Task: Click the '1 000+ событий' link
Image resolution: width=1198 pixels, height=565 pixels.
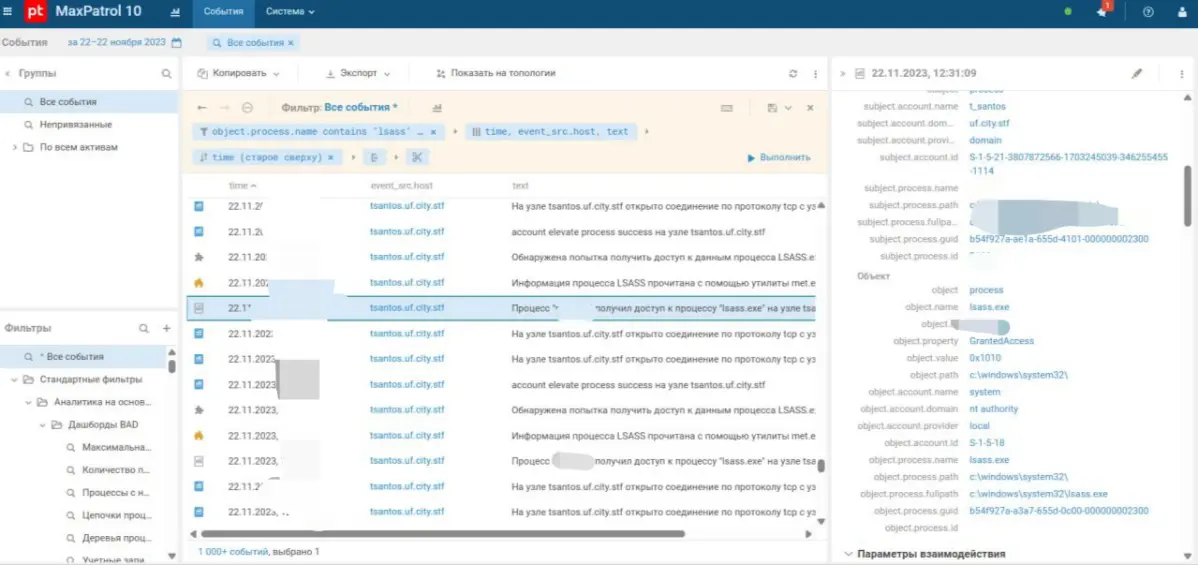Action: point(233,551)
